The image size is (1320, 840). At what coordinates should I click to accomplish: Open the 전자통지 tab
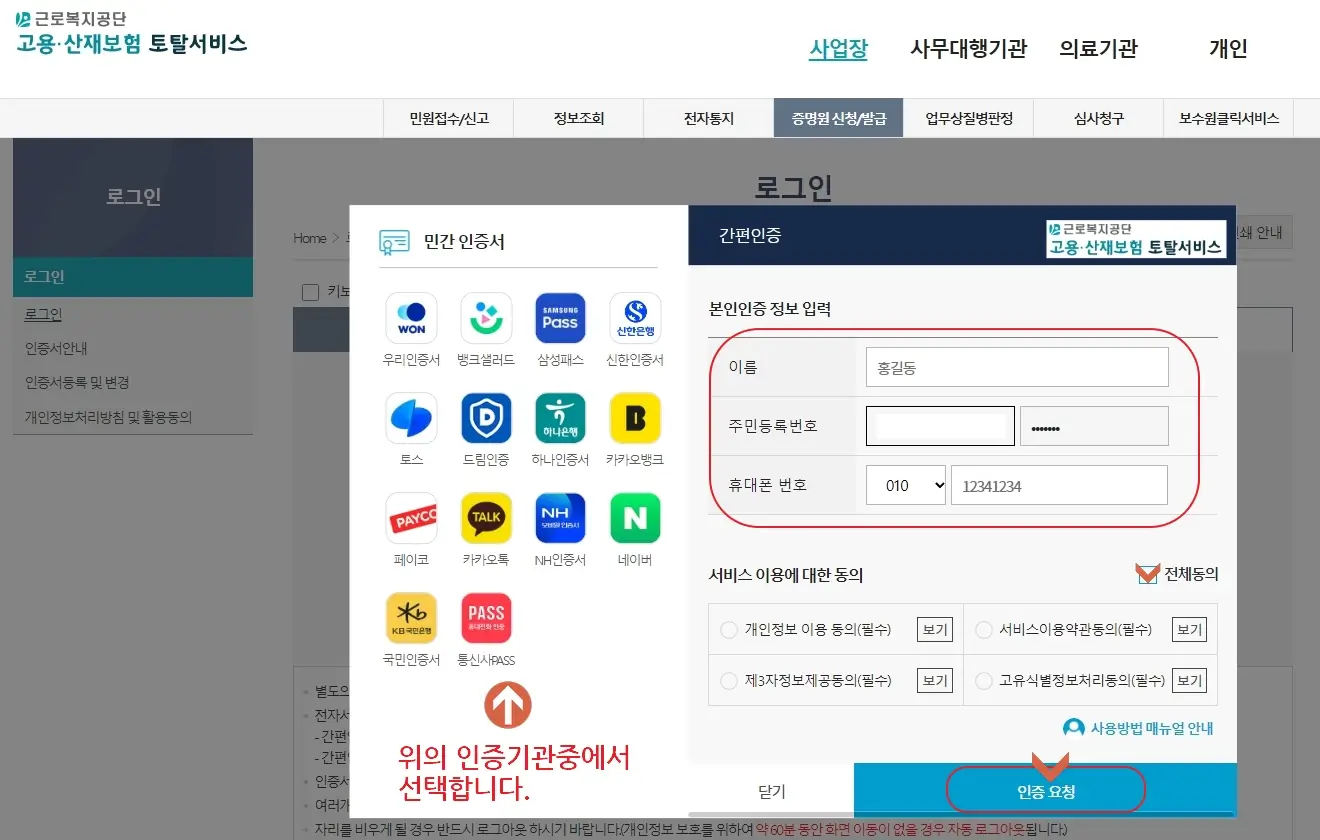709,118
